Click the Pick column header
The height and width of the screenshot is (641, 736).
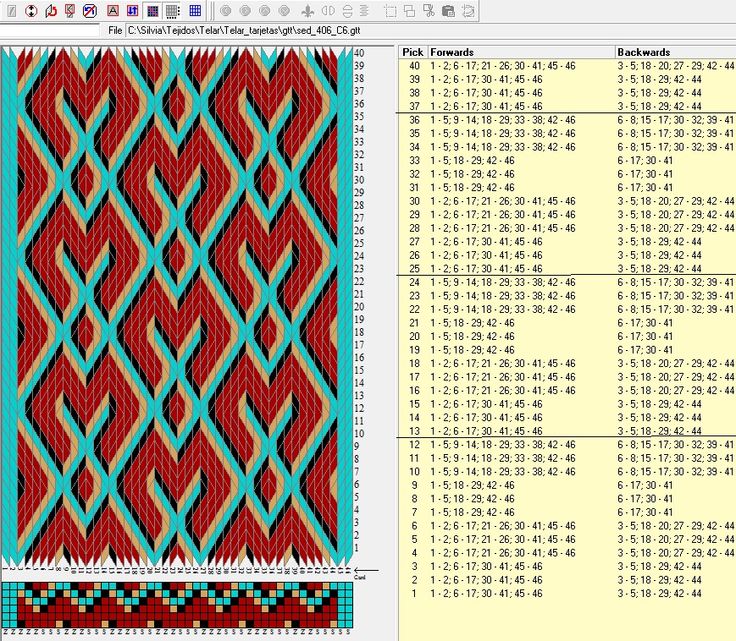click(x=413, y=52)
